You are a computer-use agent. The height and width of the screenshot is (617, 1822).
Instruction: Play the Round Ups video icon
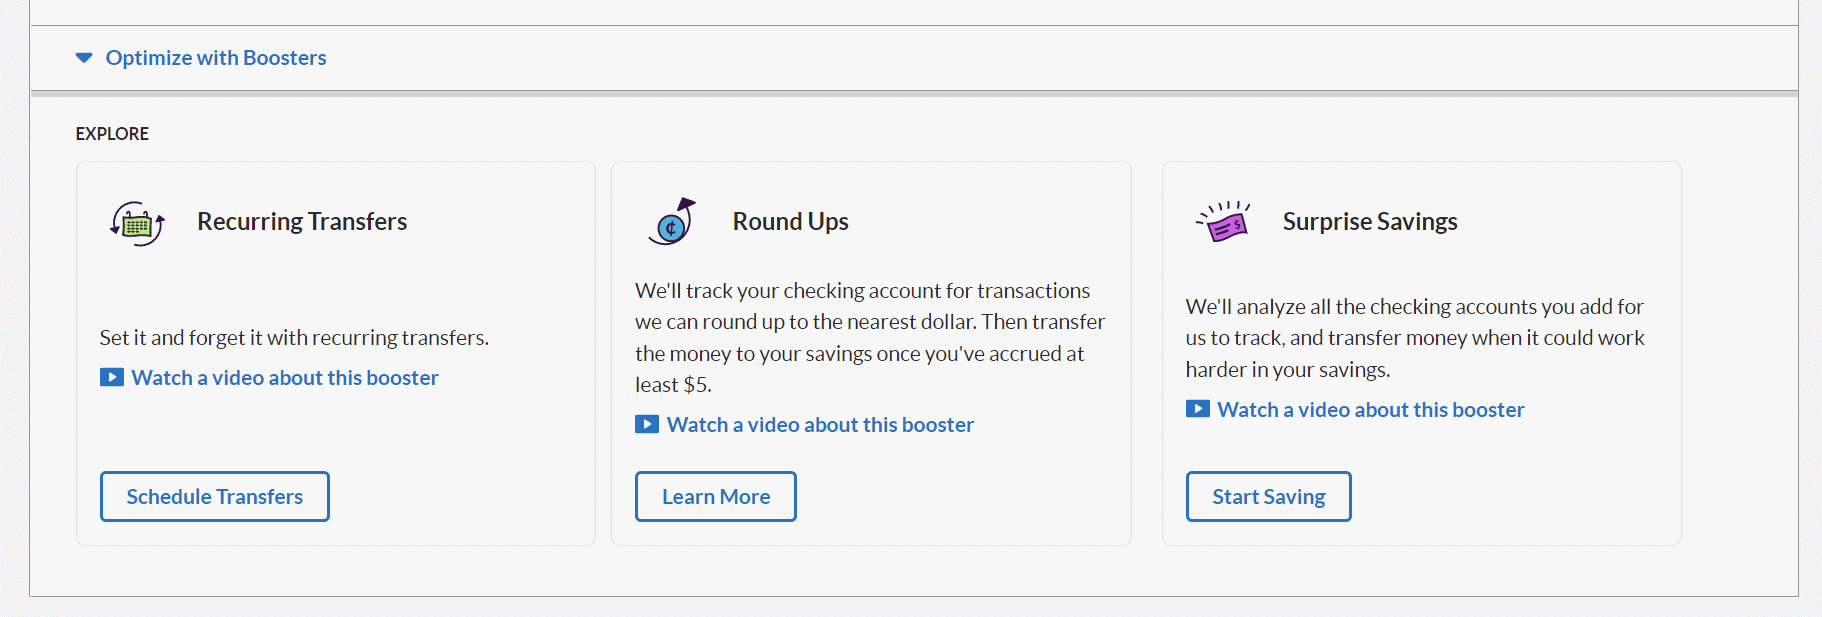coord(647,424)
